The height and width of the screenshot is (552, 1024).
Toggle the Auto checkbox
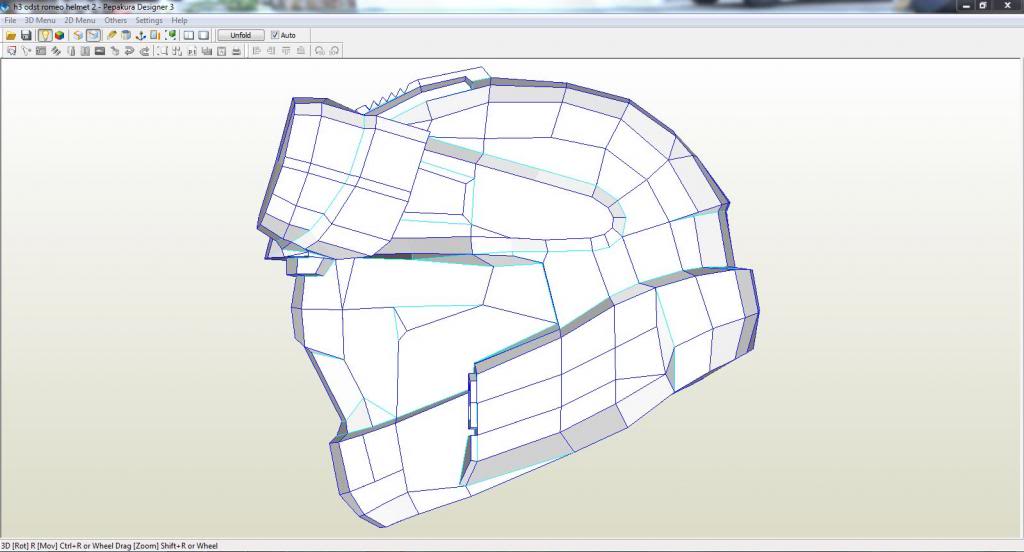(x=275, y=35)
